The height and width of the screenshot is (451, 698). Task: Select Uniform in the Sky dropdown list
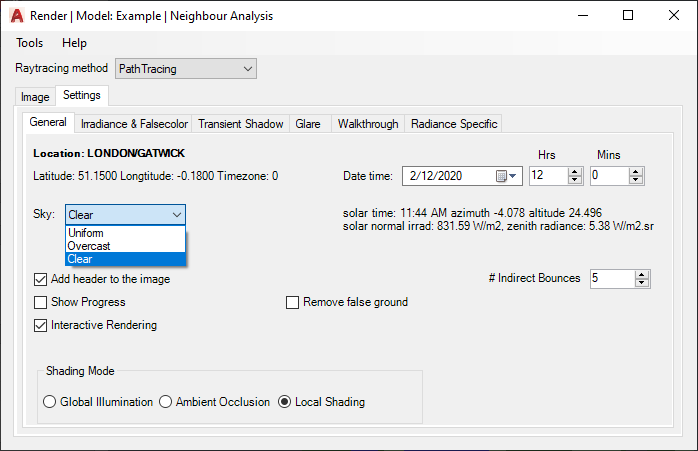86,232
